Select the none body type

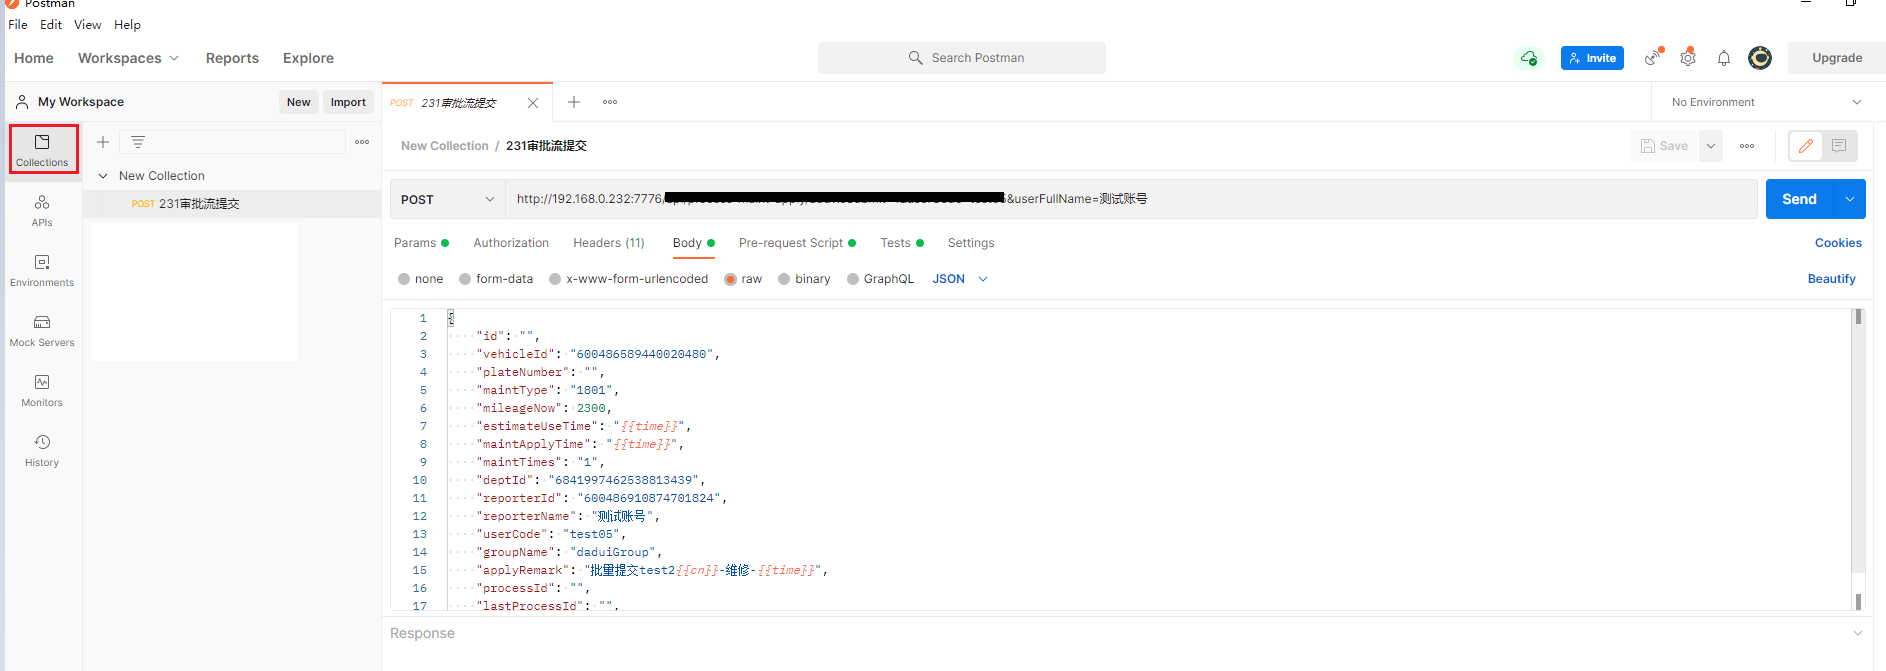[x=420, y=279]
